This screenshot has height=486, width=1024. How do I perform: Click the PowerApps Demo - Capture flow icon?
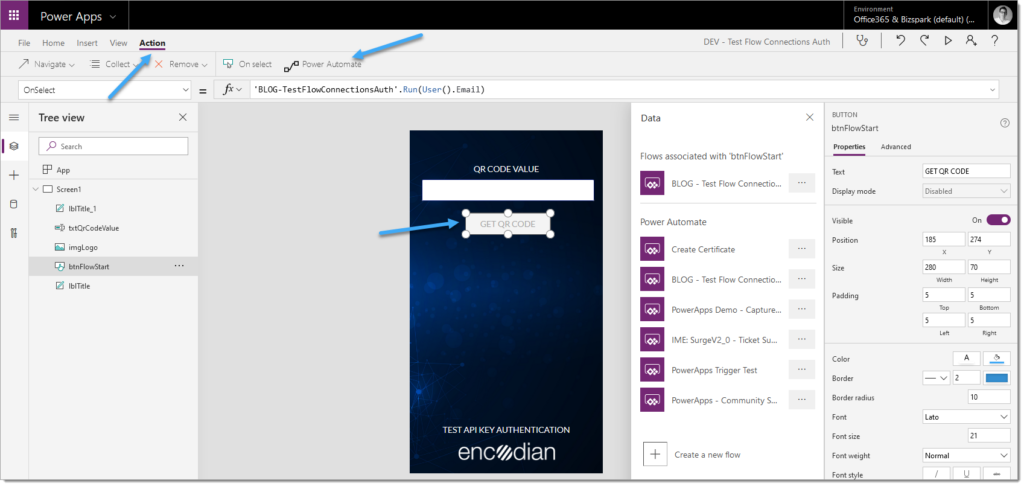click(652, 310)
